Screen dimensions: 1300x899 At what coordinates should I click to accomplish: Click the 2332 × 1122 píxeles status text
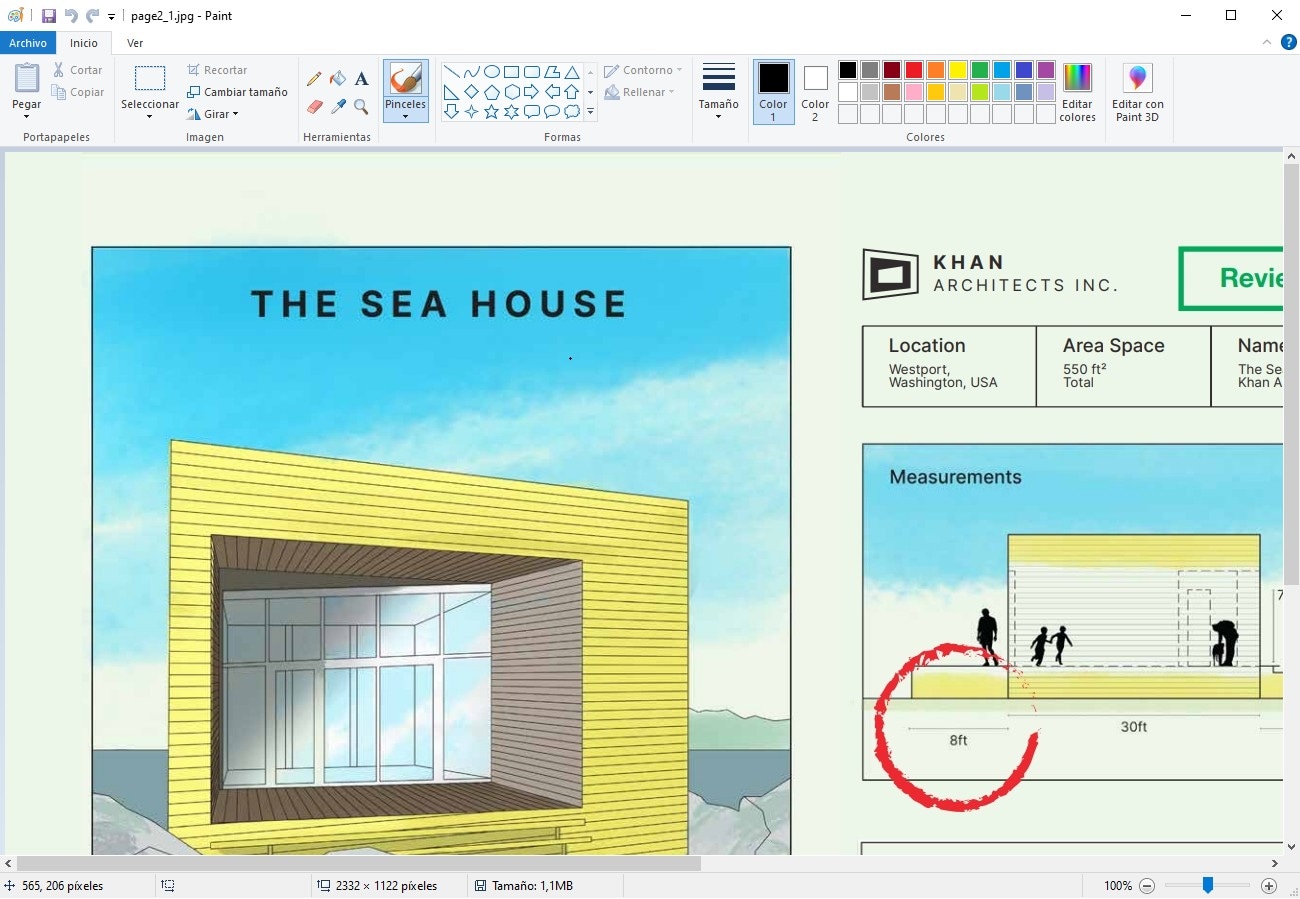(x=386, y=886)
